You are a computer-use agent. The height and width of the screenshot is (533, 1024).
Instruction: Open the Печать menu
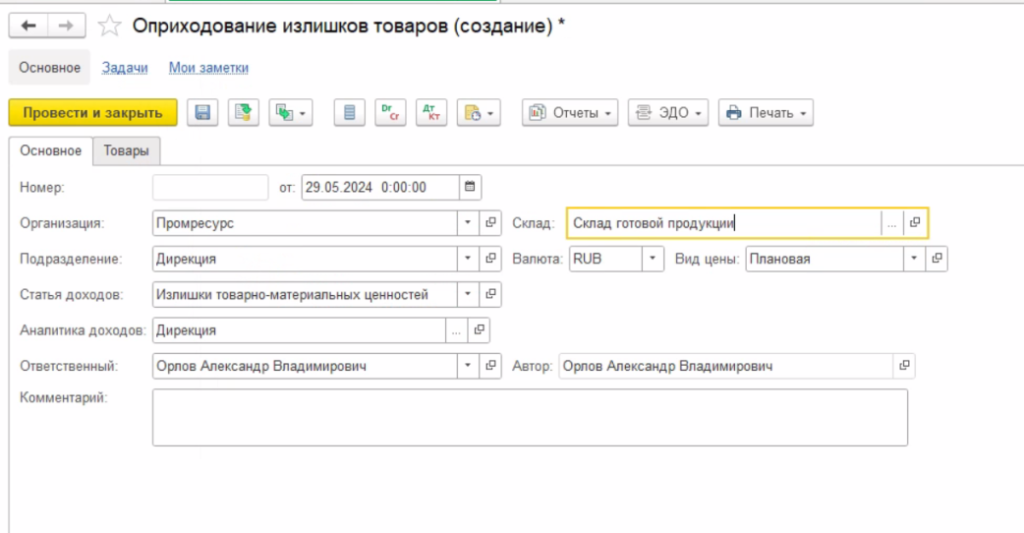coord(766,113)
